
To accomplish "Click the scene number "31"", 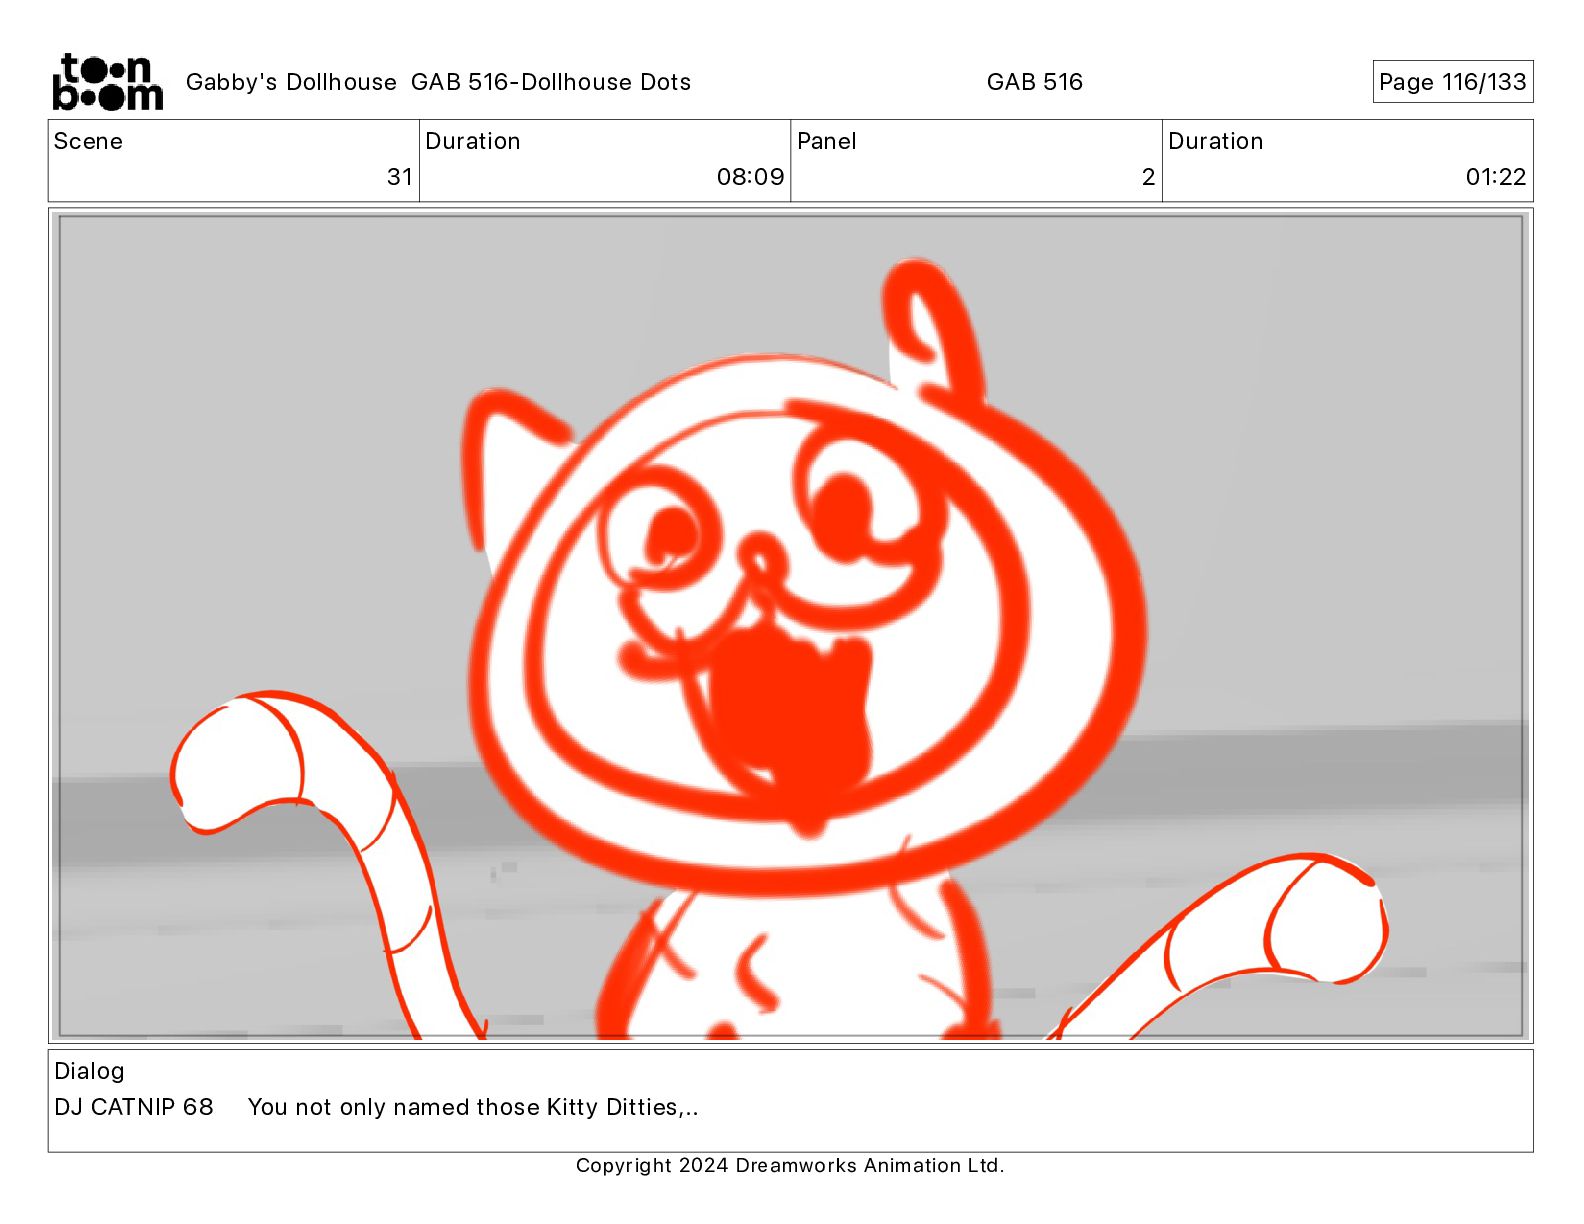I will pos(399,177).
